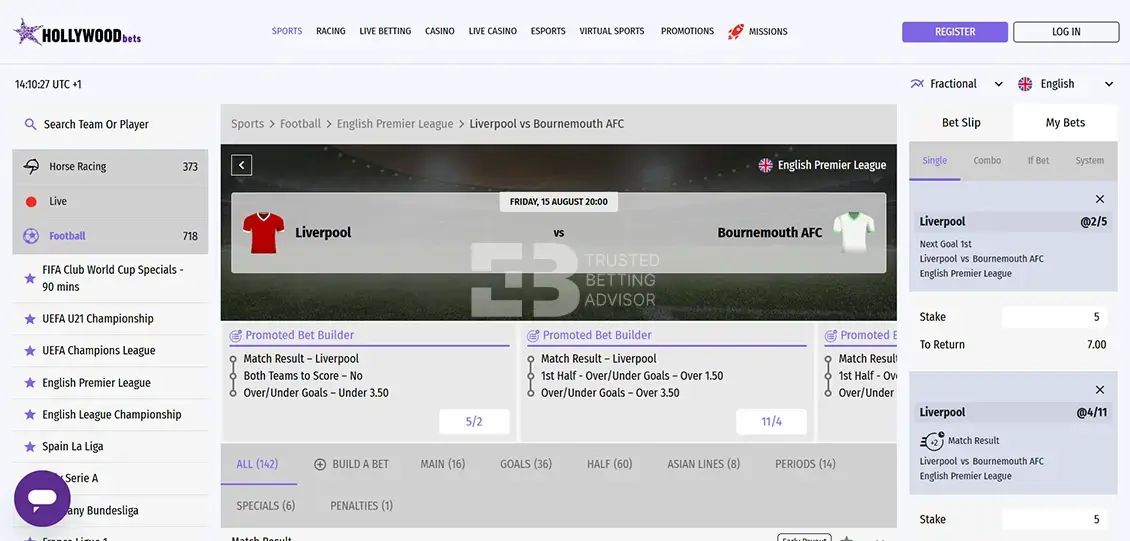
Task: Add the 11/4 promoted bet builder
Action: coord(771,422)
